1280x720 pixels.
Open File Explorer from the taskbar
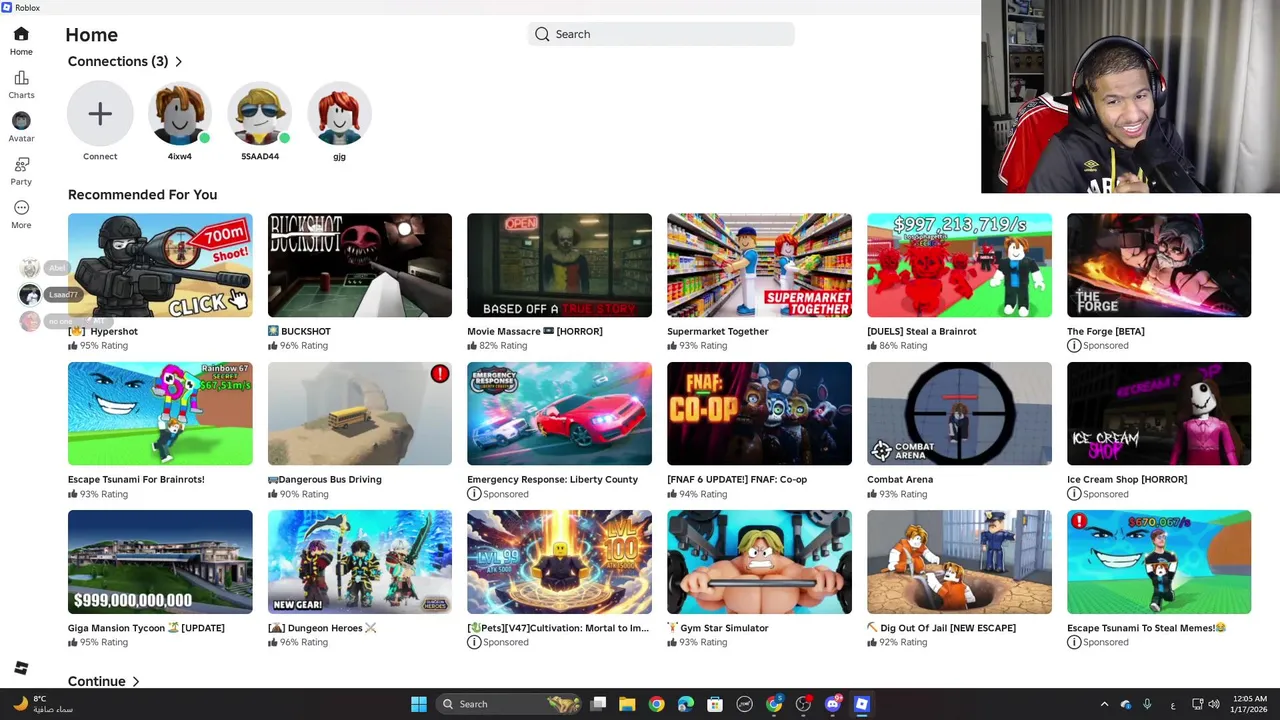point(627,704)
